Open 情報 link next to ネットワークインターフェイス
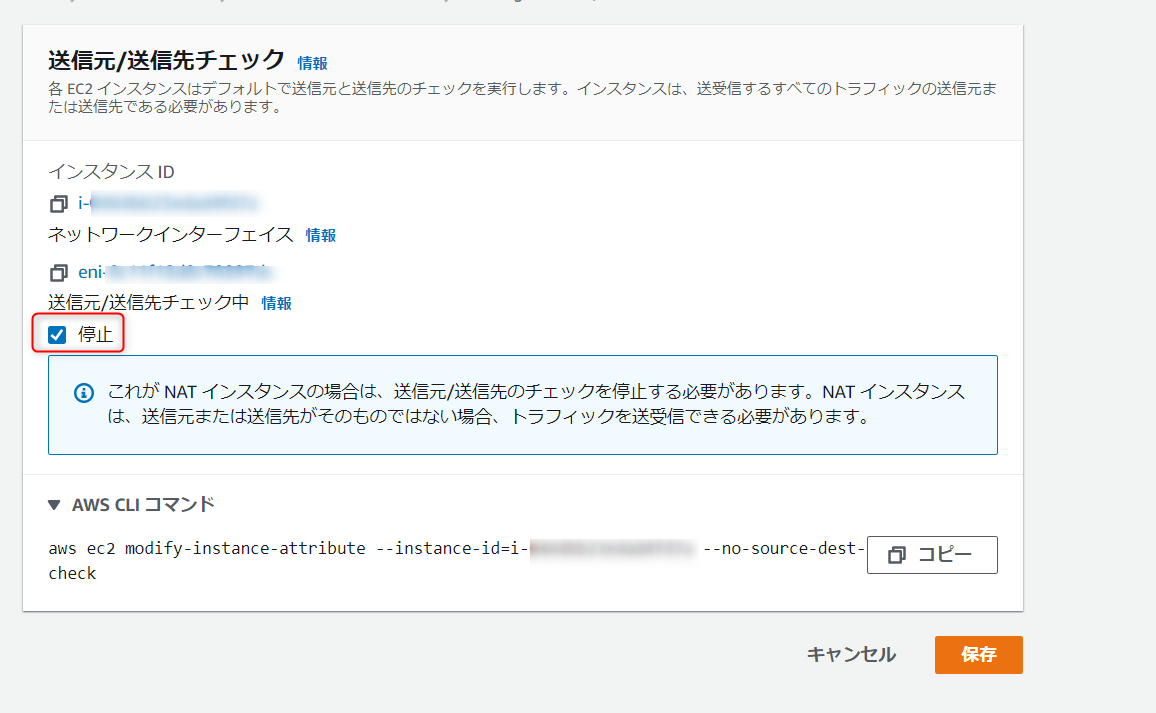Screen dimensions: 1156x713 321,235
